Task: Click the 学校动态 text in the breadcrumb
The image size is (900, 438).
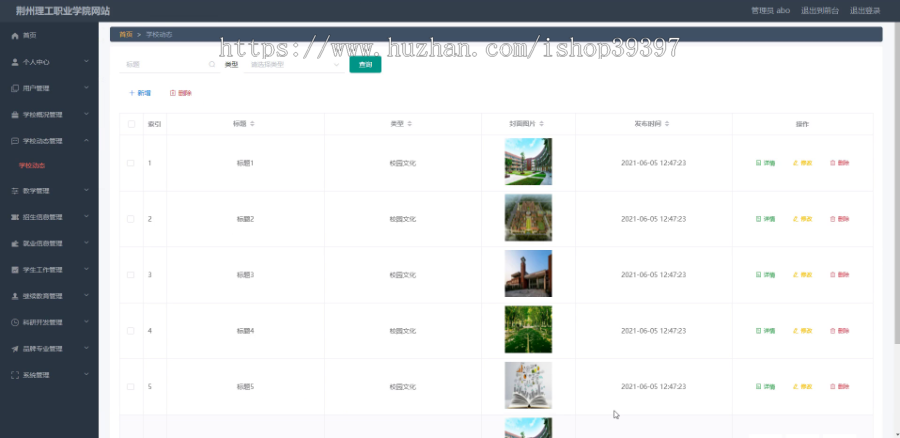Action: click(x=159, y=34)
